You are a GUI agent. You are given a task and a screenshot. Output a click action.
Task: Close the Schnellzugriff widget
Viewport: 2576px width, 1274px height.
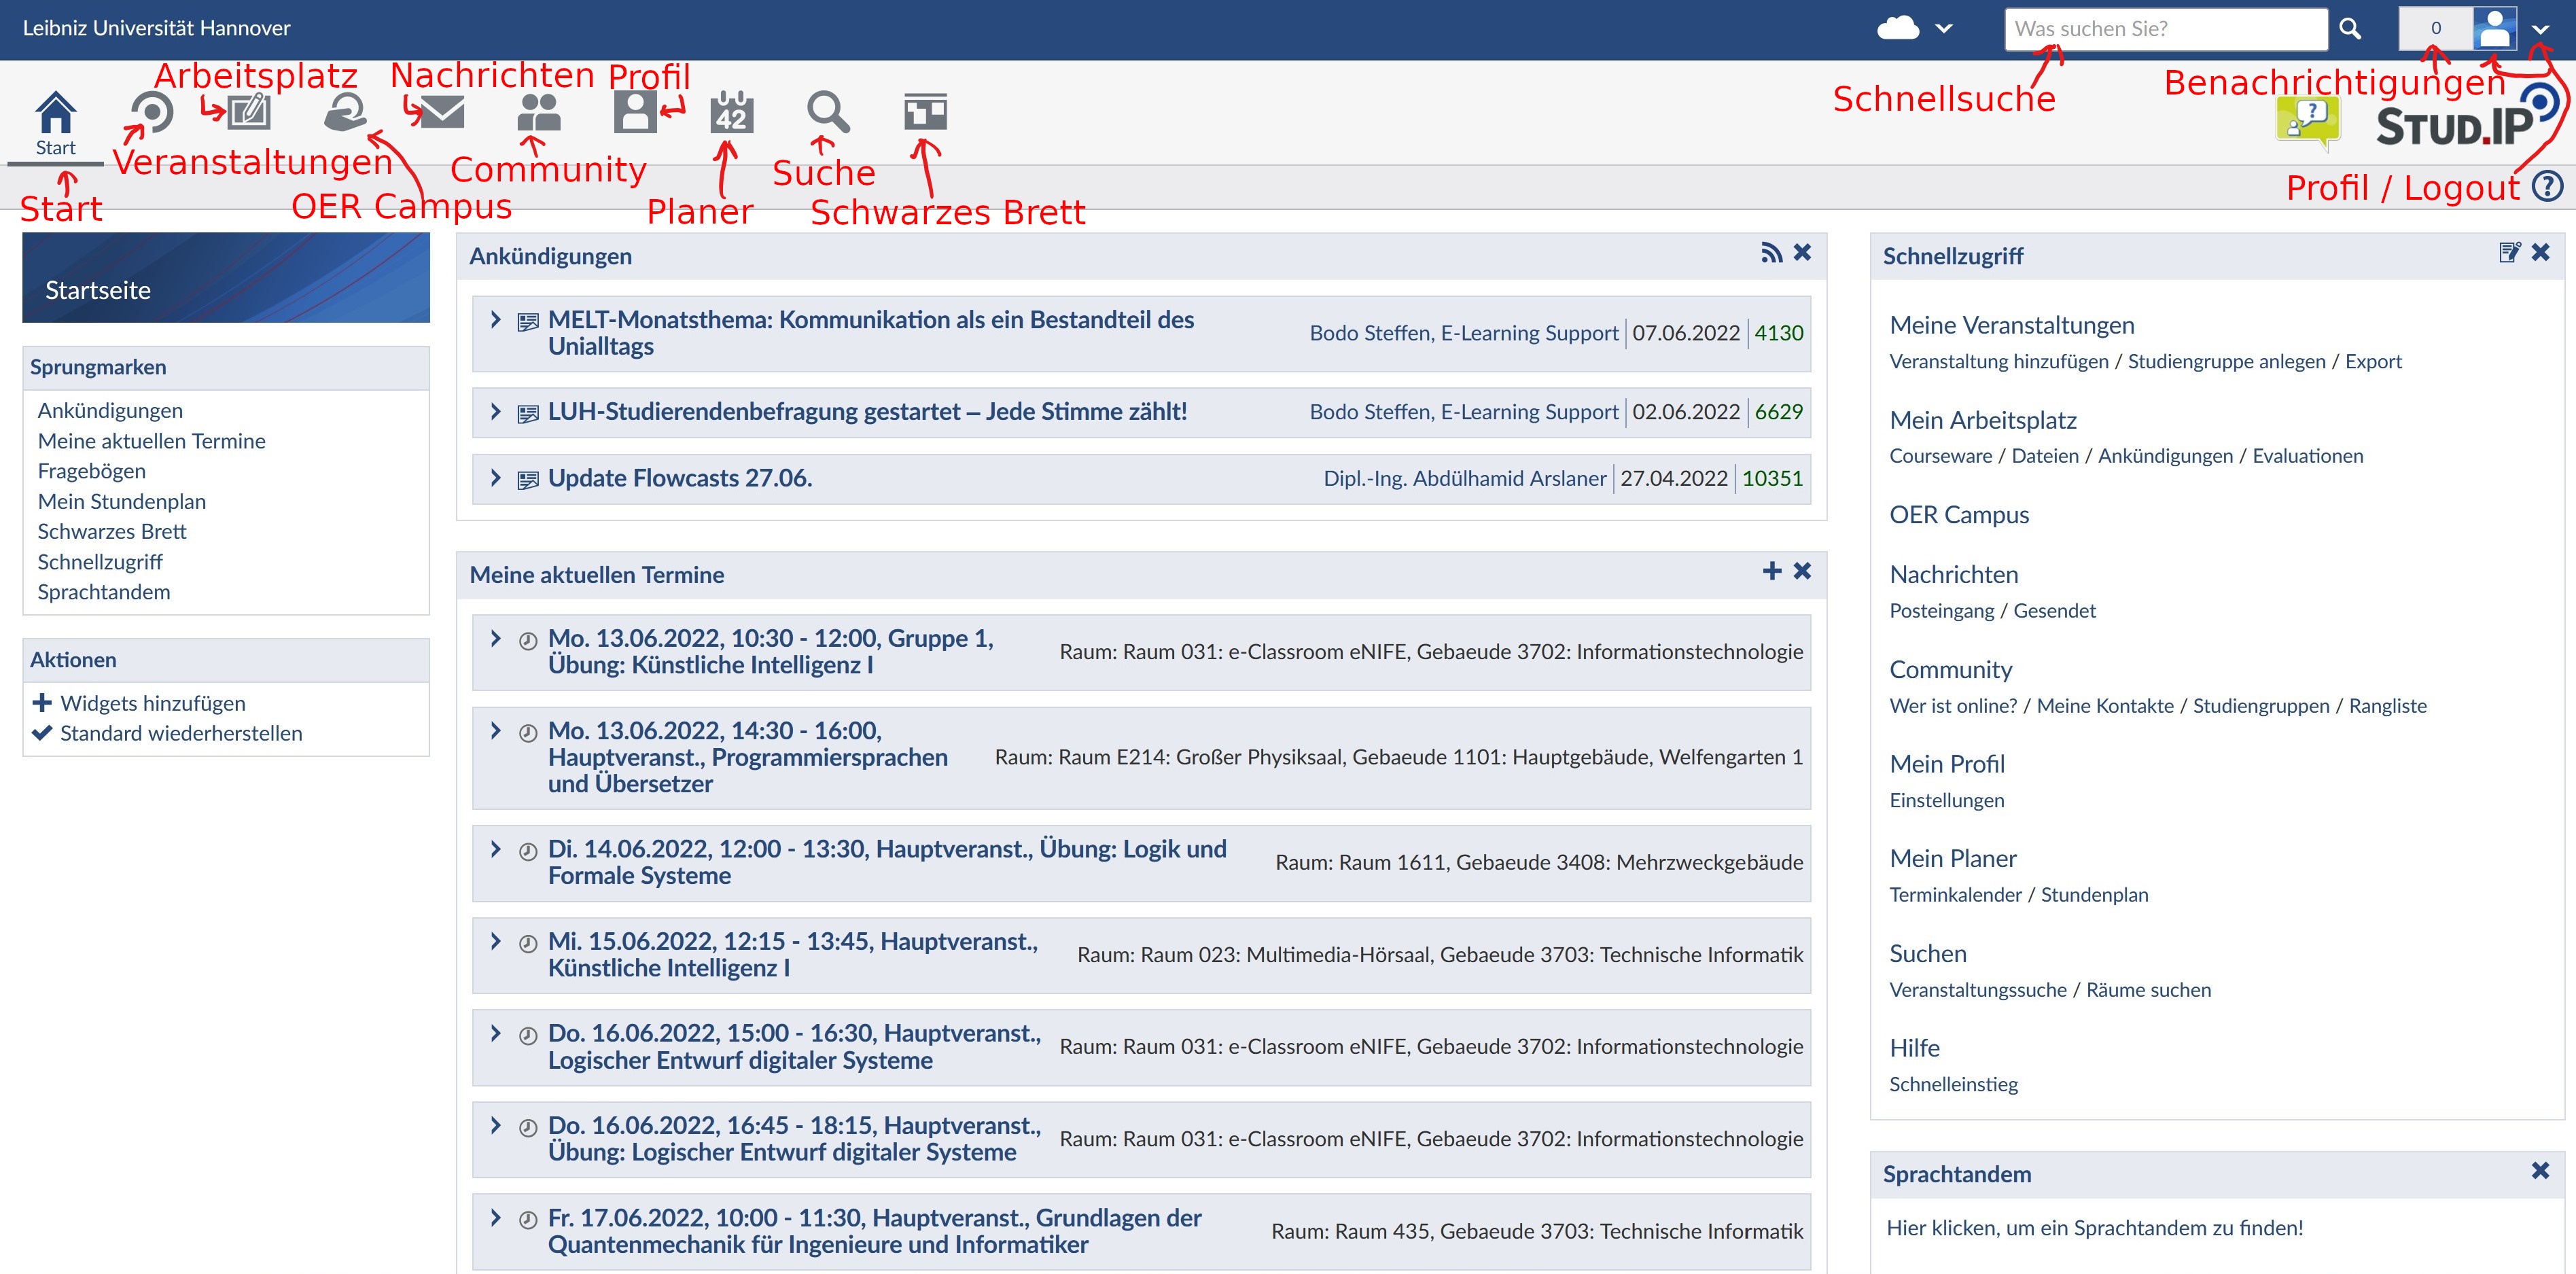tap(2540, 252)
